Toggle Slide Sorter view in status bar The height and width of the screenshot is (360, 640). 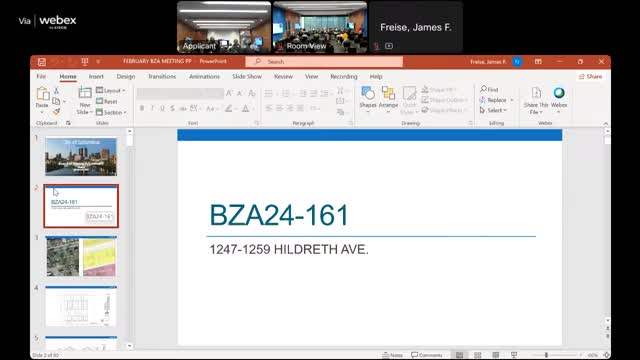click(478, 355)
